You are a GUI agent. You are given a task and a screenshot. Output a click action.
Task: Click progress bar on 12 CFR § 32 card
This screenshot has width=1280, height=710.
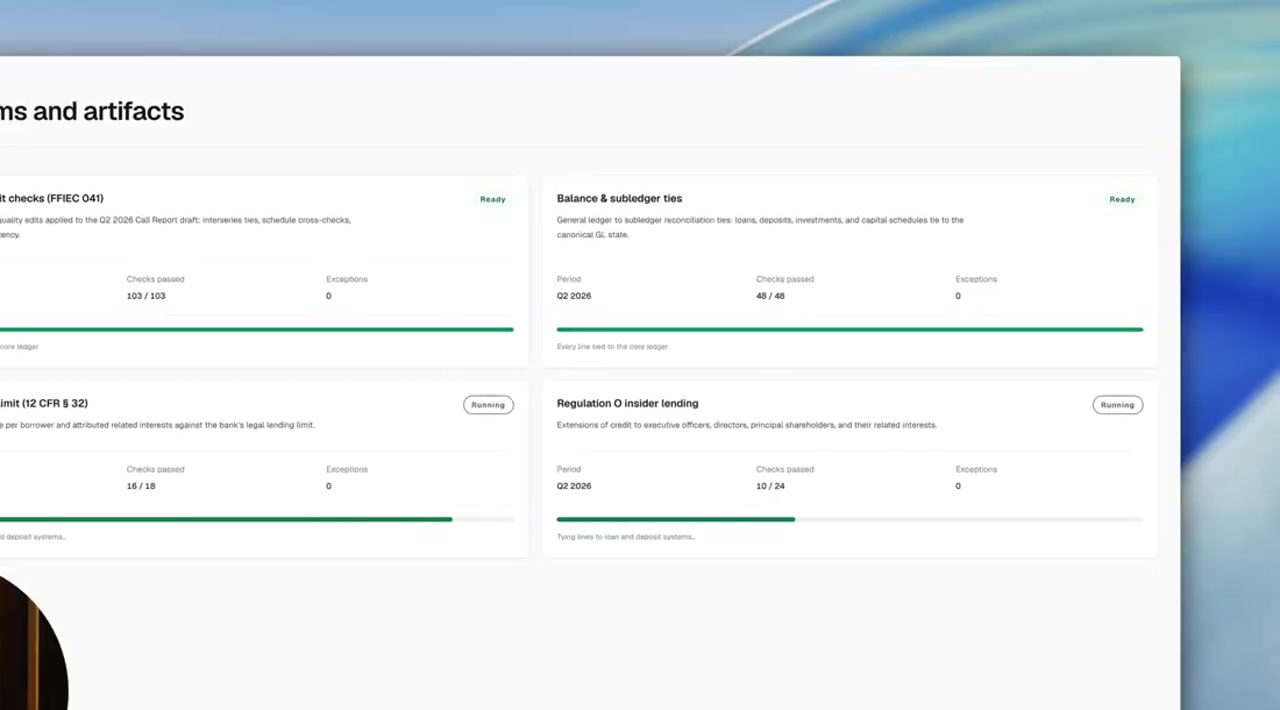257,519
